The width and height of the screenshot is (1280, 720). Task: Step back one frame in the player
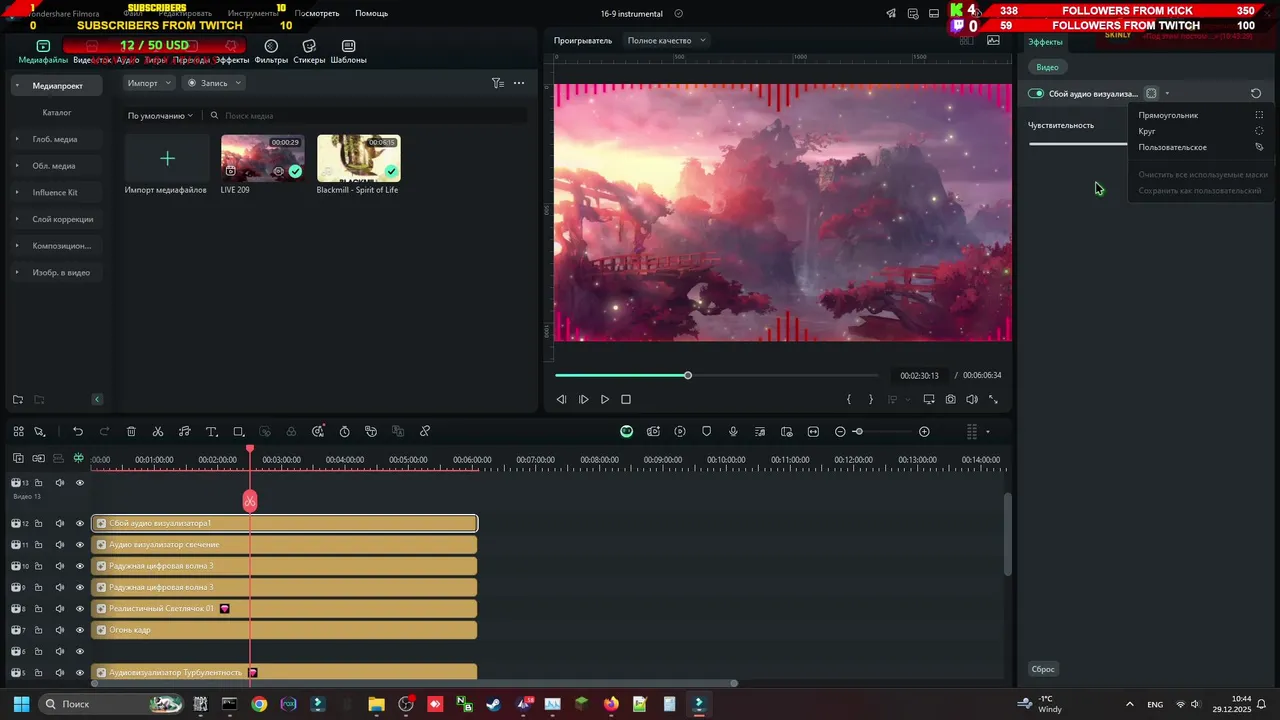tap(561, 399)
